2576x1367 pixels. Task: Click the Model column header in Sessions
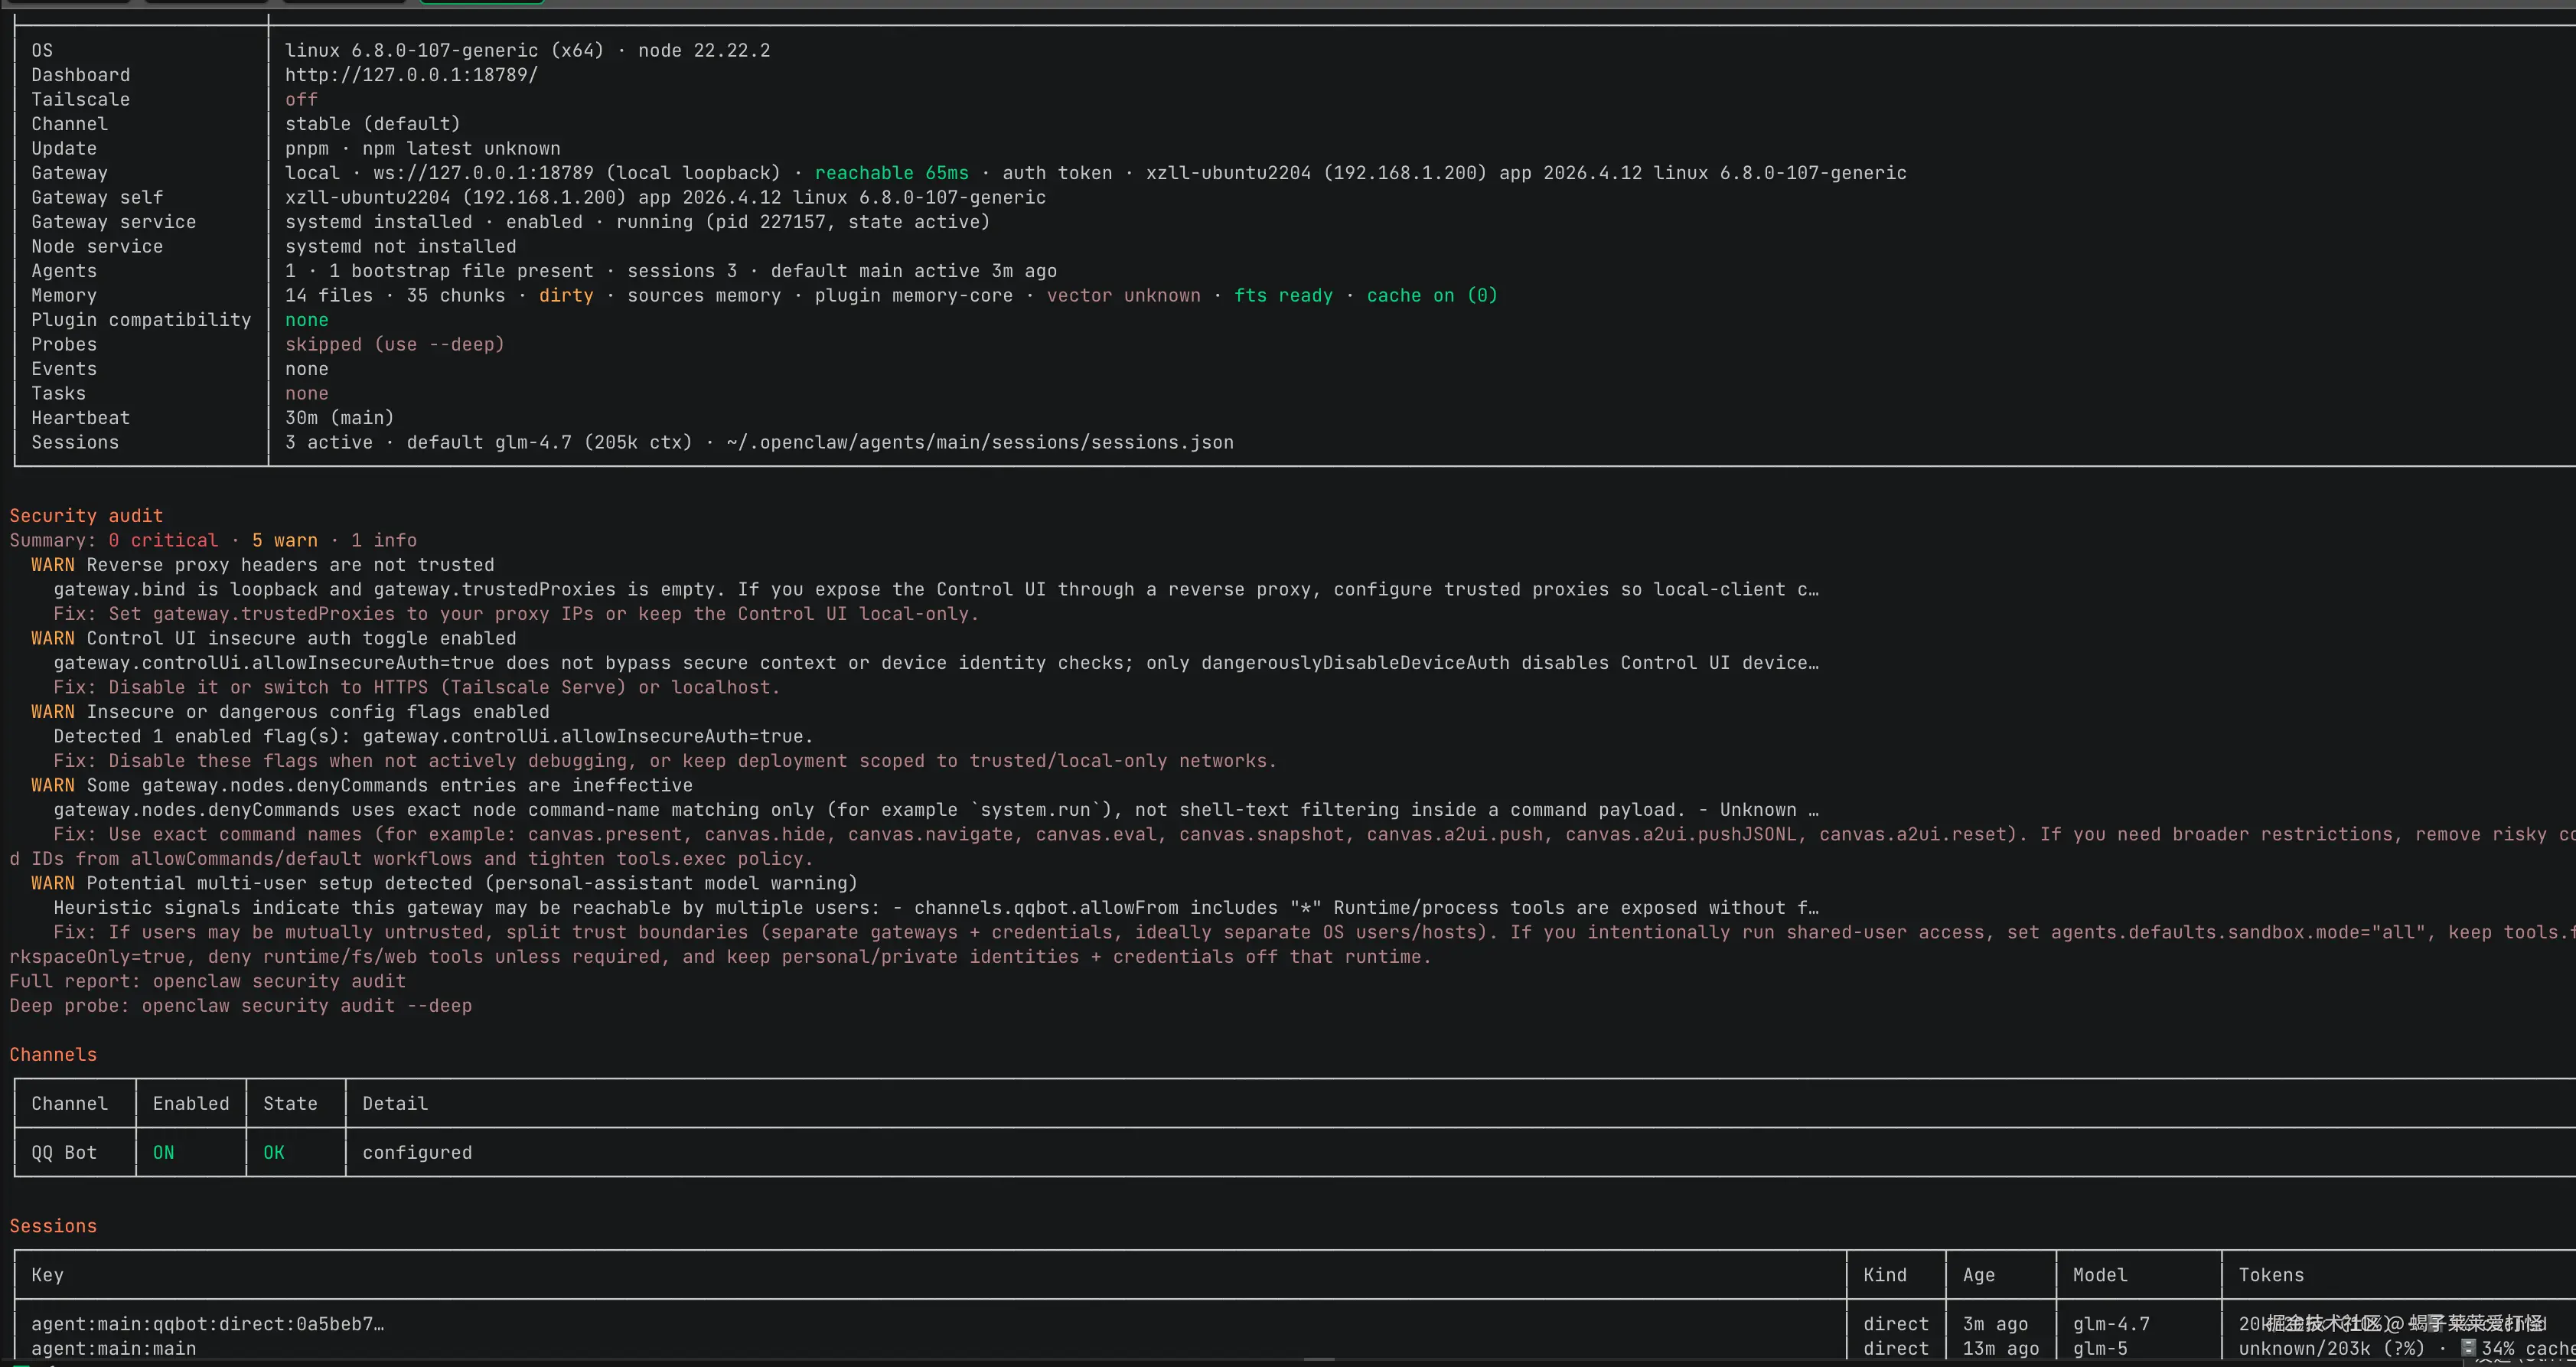[2099, 1274]
